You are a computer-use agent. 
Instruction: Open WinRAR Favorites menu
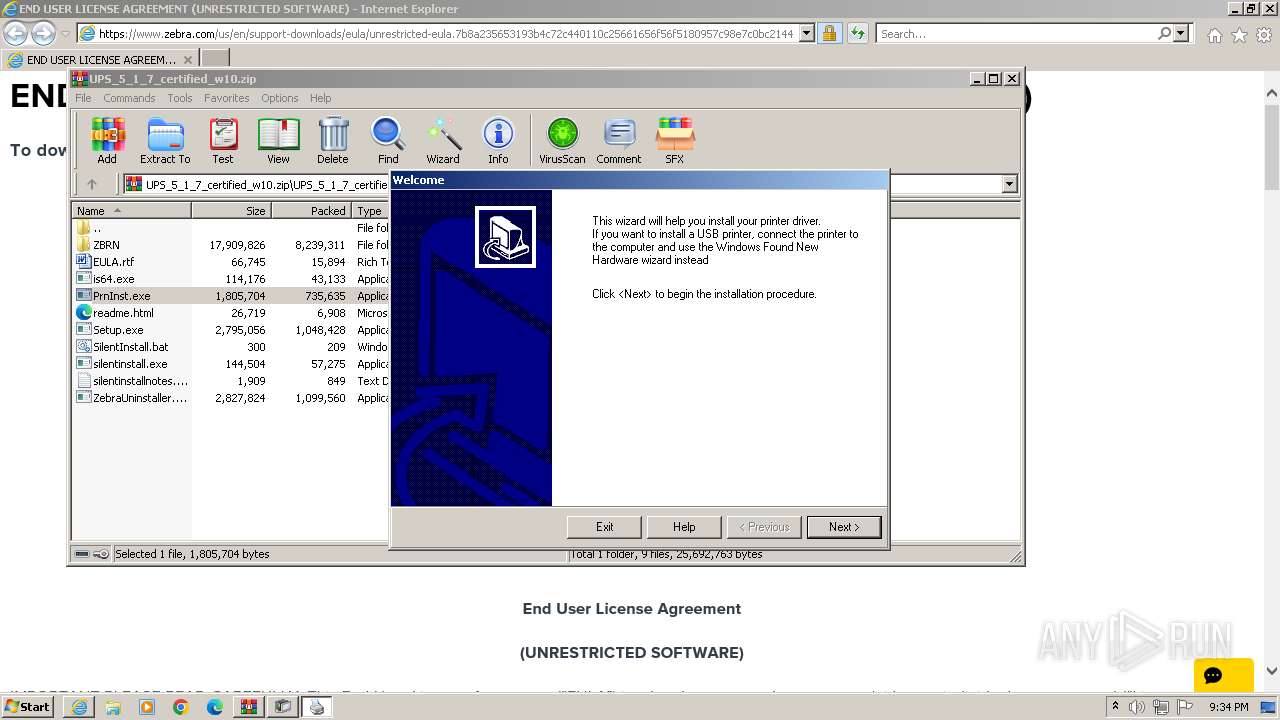pos(227,98)
